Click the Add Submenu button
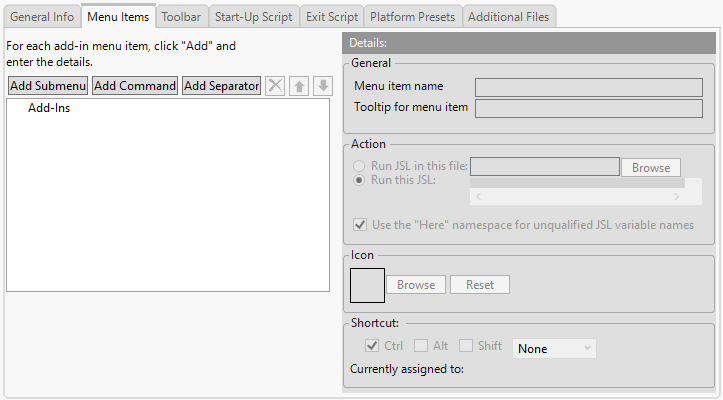Image resolution: width=723 pixels, height=400 pixels. click(48, 86)
